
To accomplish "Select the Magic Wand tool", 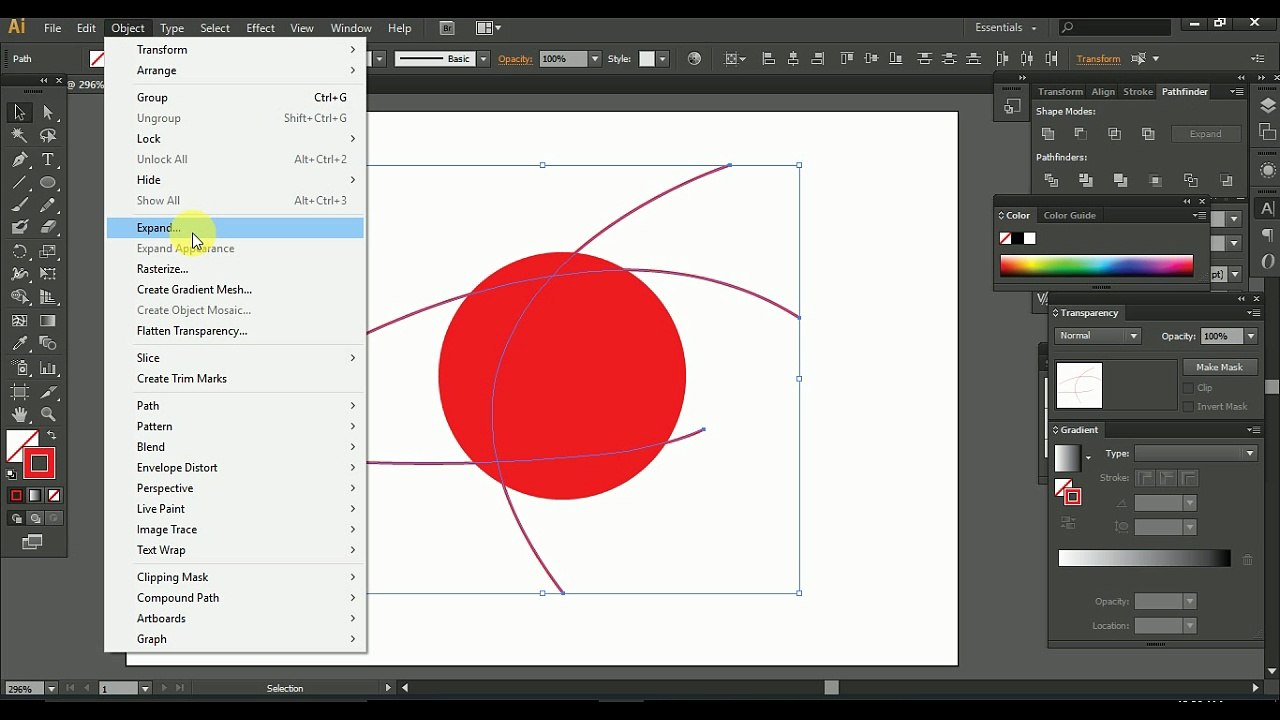I will [19, 136].
